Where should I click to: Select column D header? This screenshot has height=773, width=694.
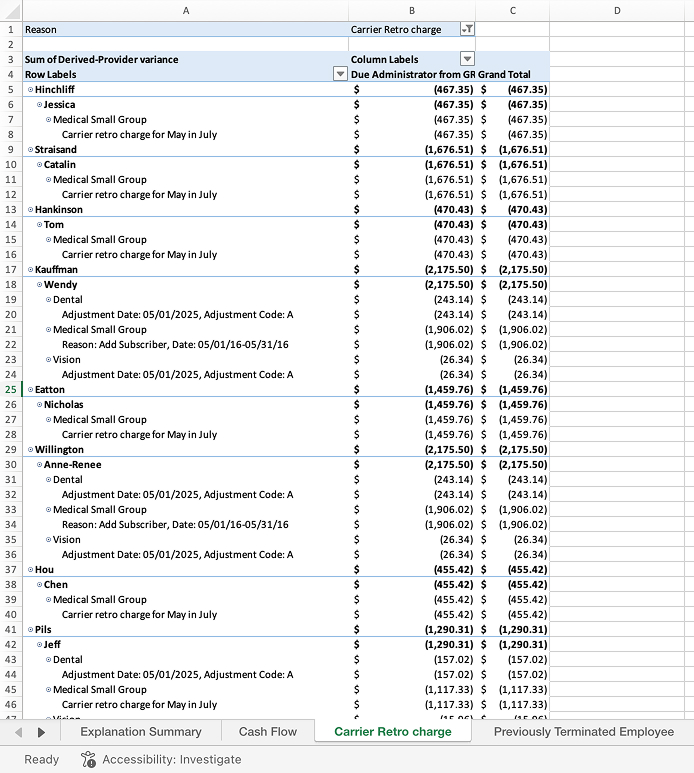tap(617, 10)
